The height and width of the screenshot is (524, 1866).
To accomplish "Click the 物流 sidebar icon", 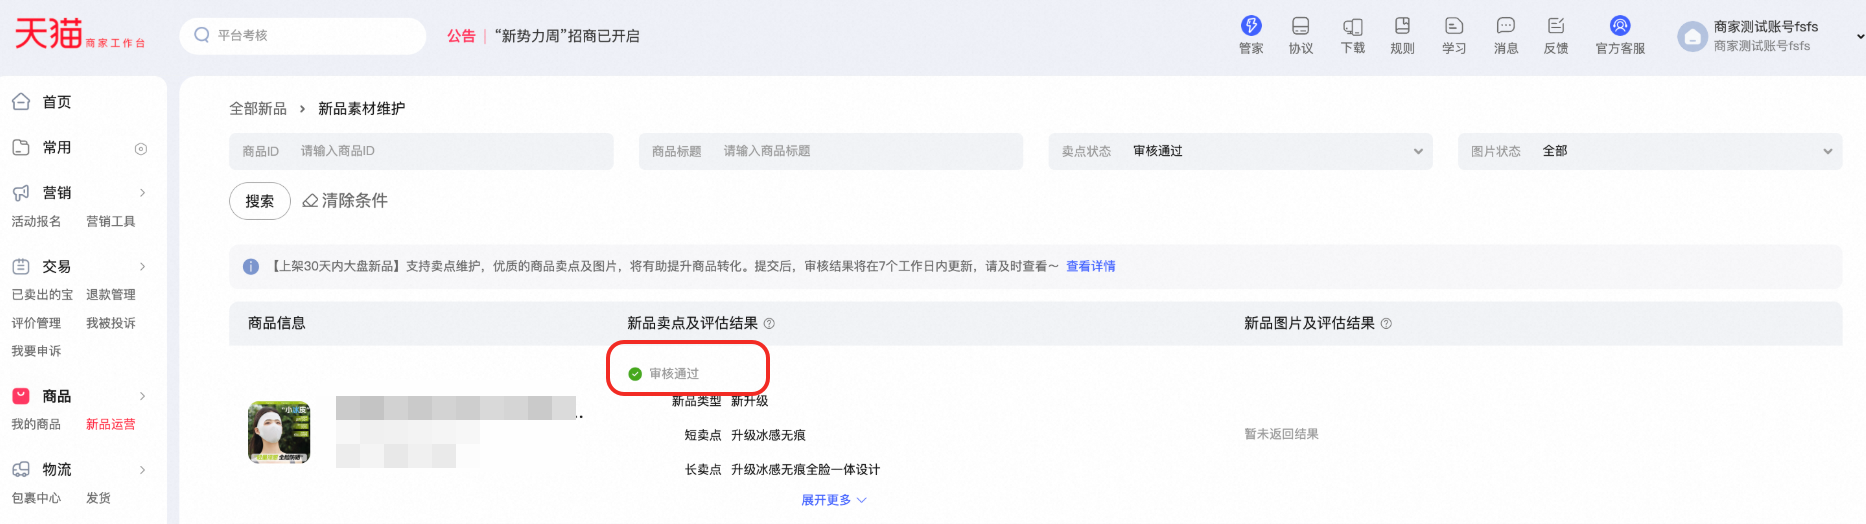I will (x=21, y=469).
